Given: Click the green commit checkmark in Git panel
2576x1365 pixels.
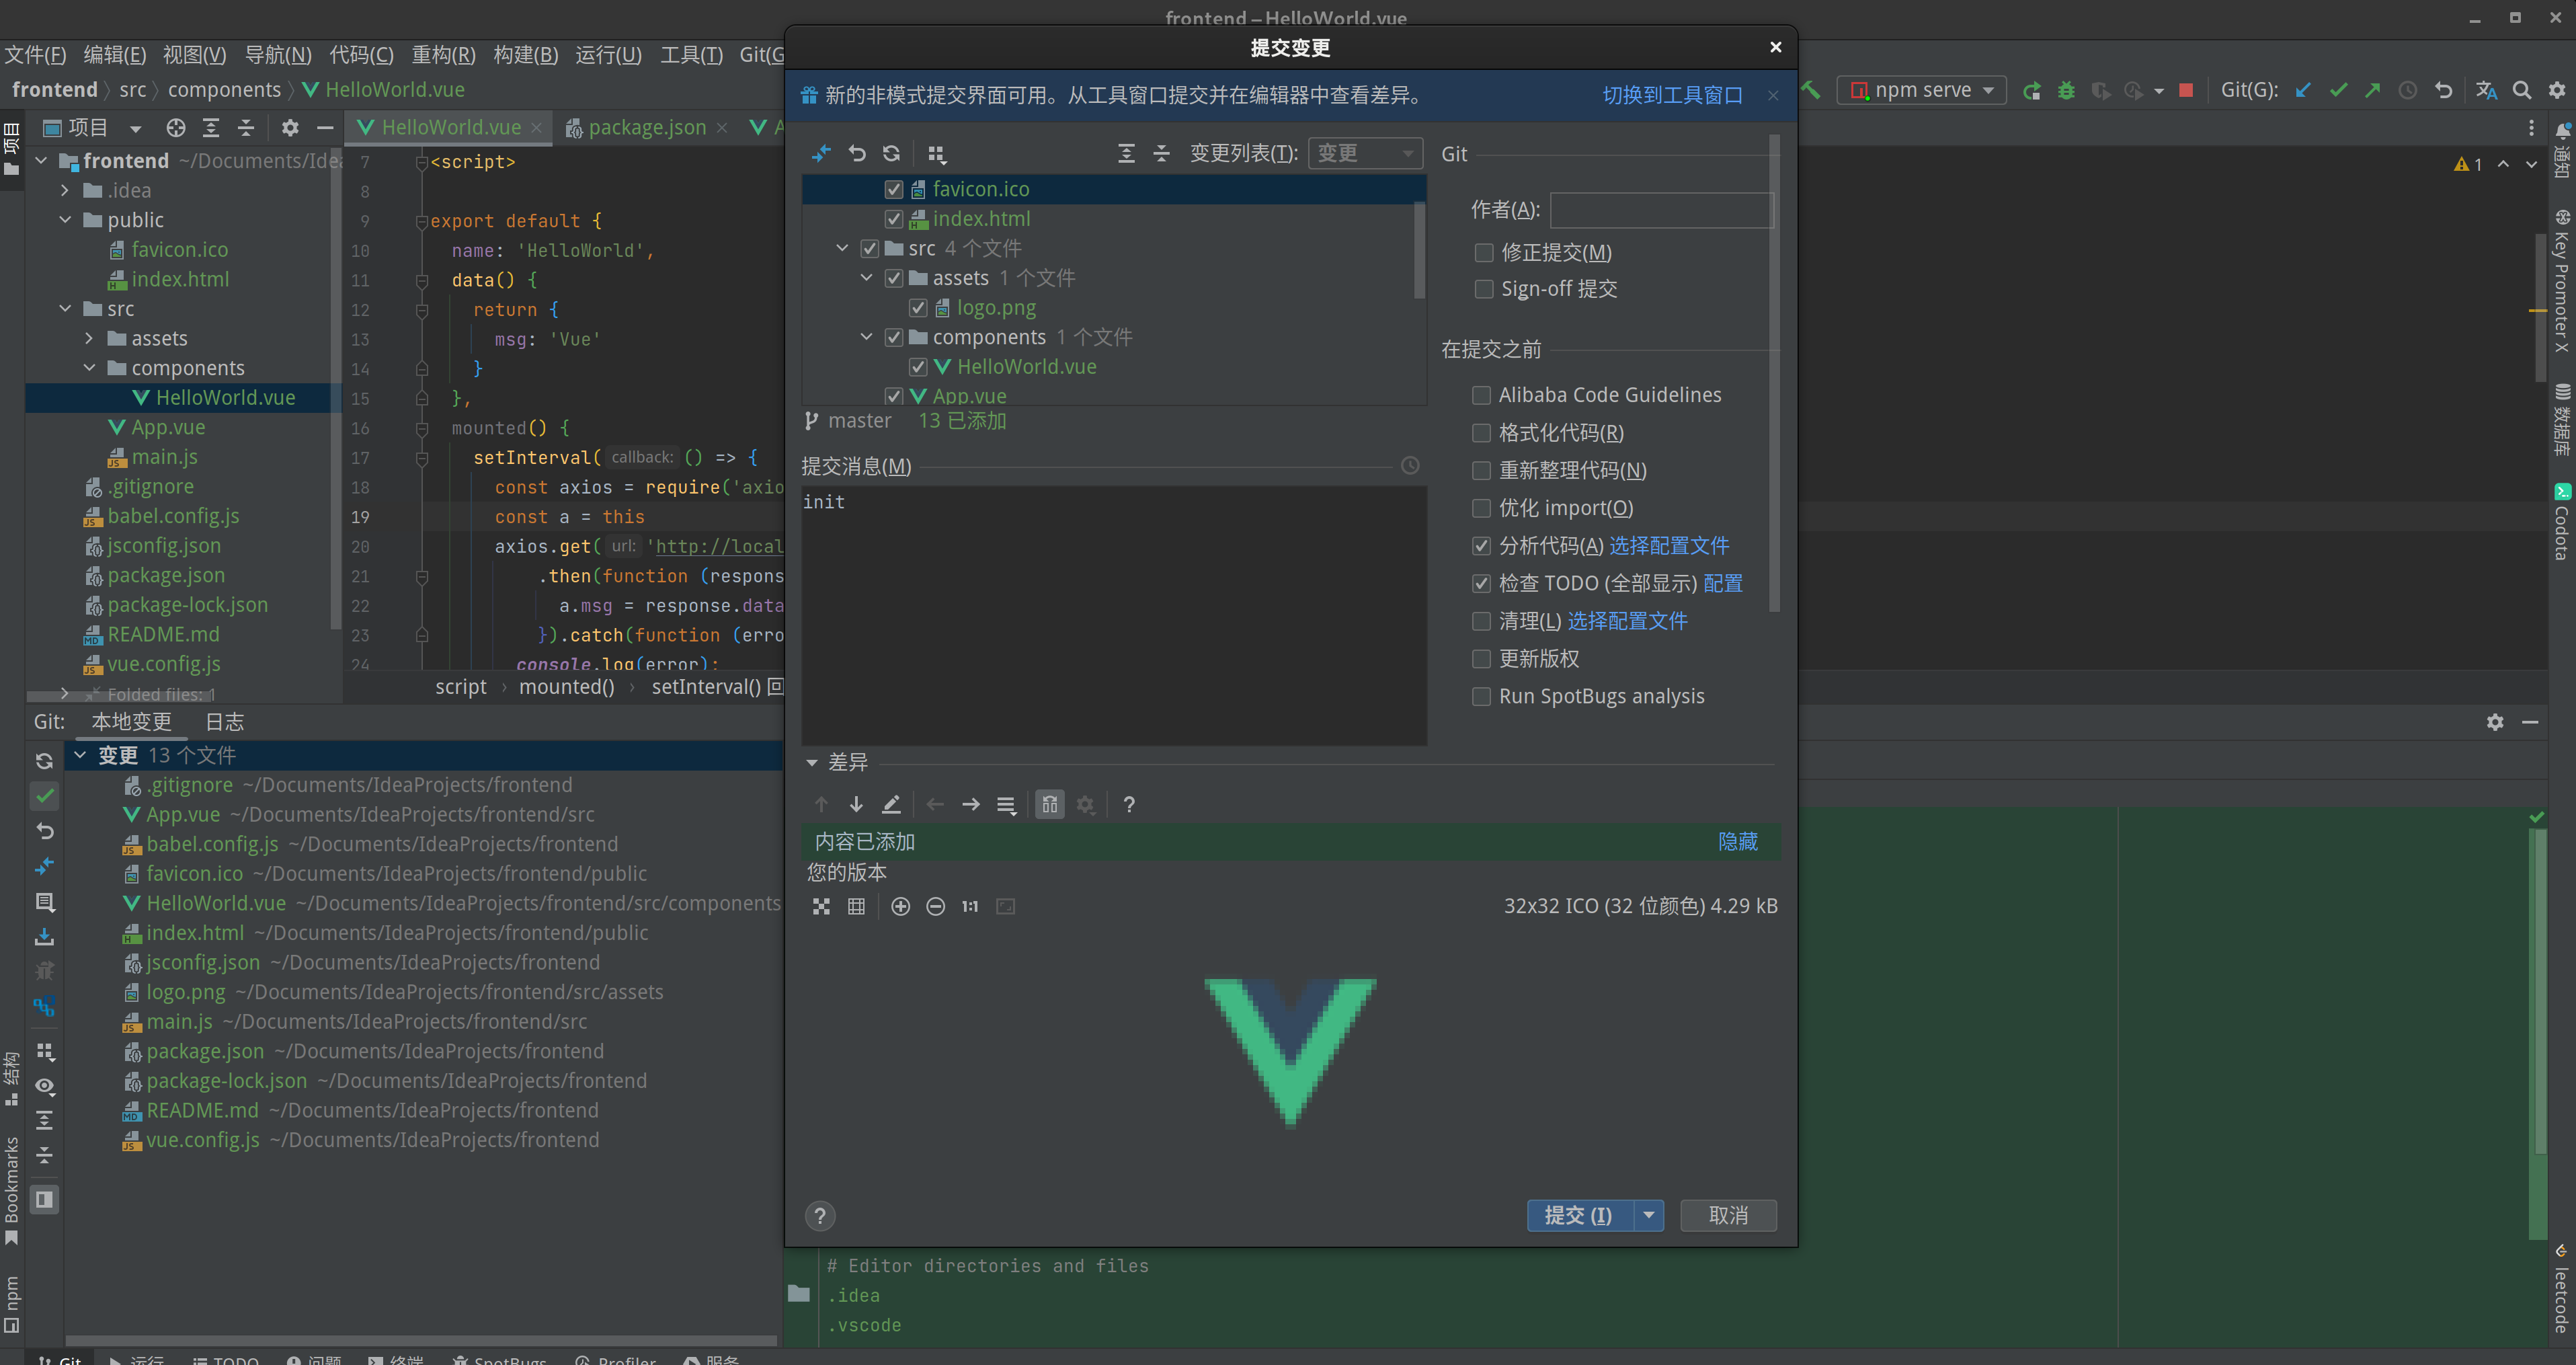Looking at the screenshot, I should (44, 796).
